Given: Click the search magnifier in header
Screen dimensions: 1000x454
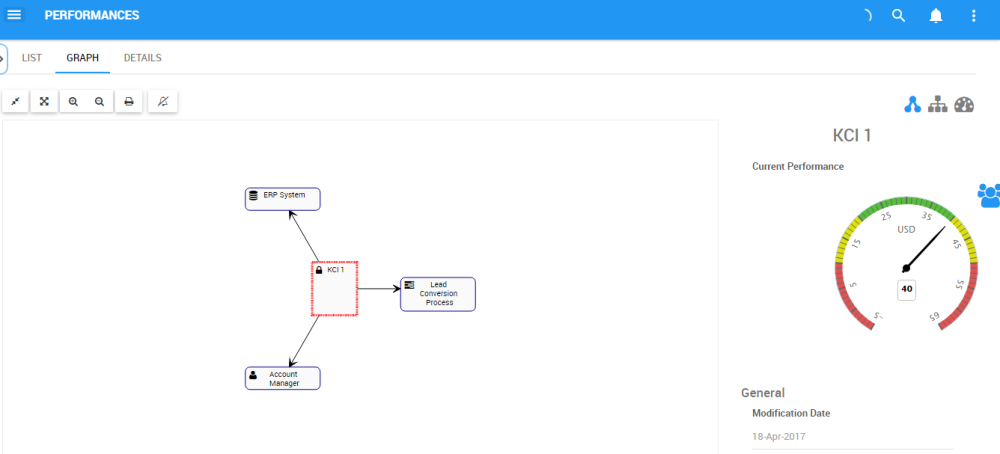Looking at the screenshot, I should (x=898, y=16).
